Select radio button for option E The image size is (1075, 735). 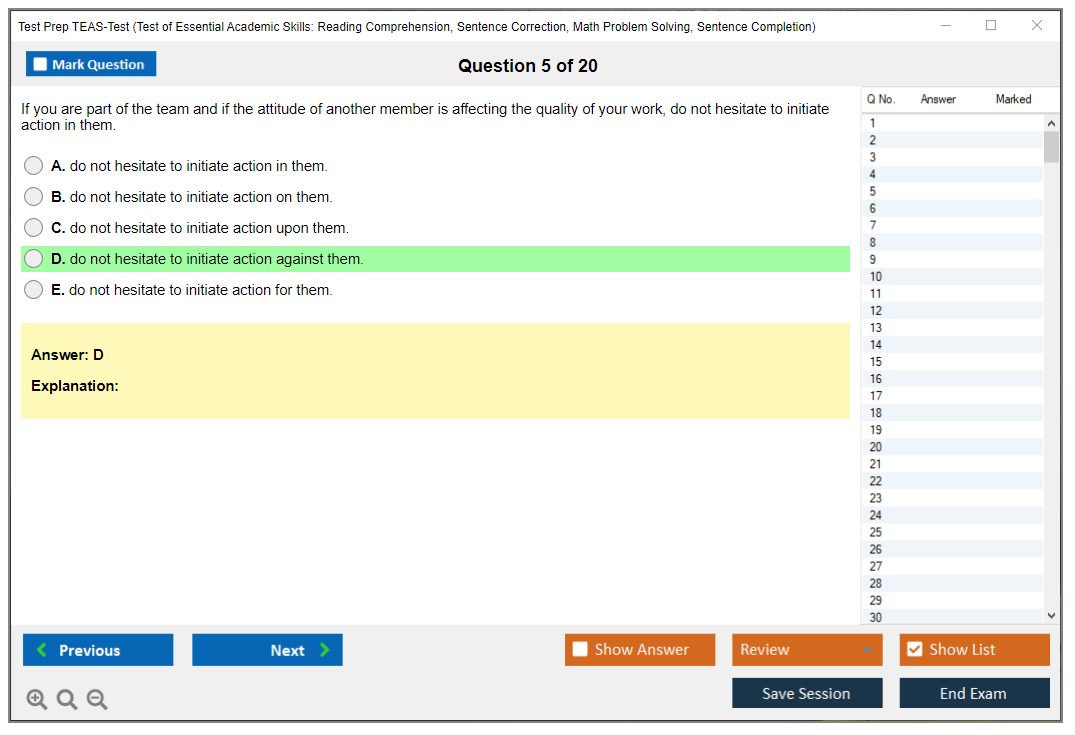coord(34,290)
